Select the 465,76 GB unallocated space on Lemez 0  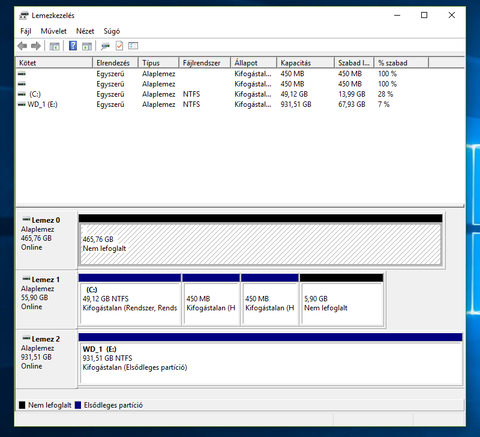(261, 244)
